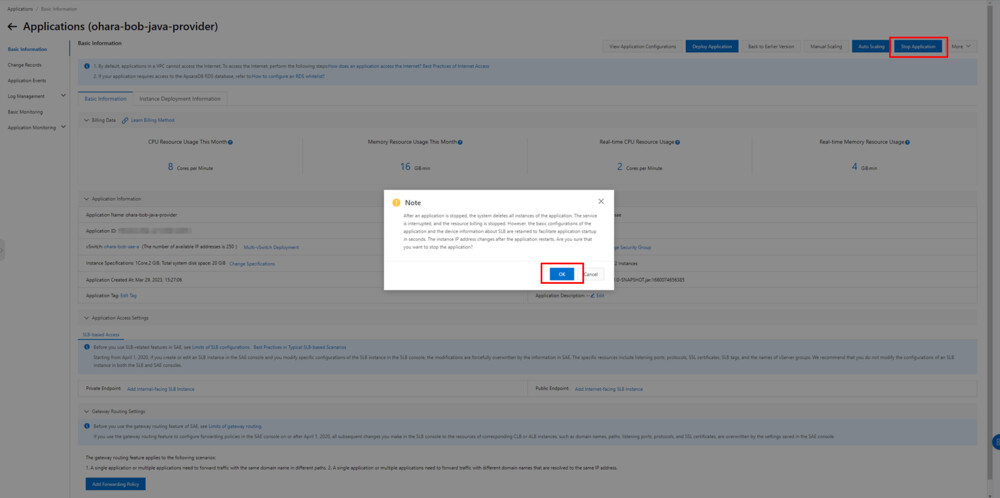Click help icon next to Real-time CPU Resource Usage
The width and height of the screenshot is (1000, 498).
[677, 142]
